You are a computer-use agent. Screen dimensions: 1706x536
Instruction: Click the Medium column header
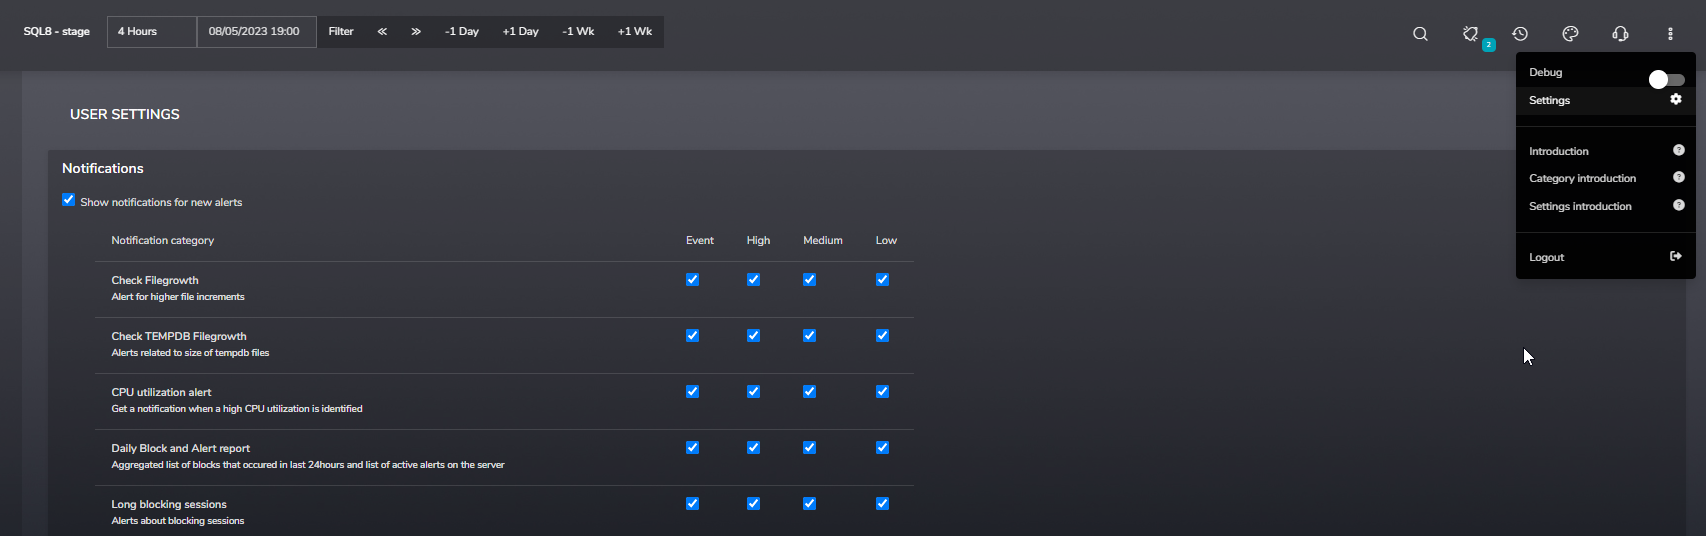tap(823, 240)
